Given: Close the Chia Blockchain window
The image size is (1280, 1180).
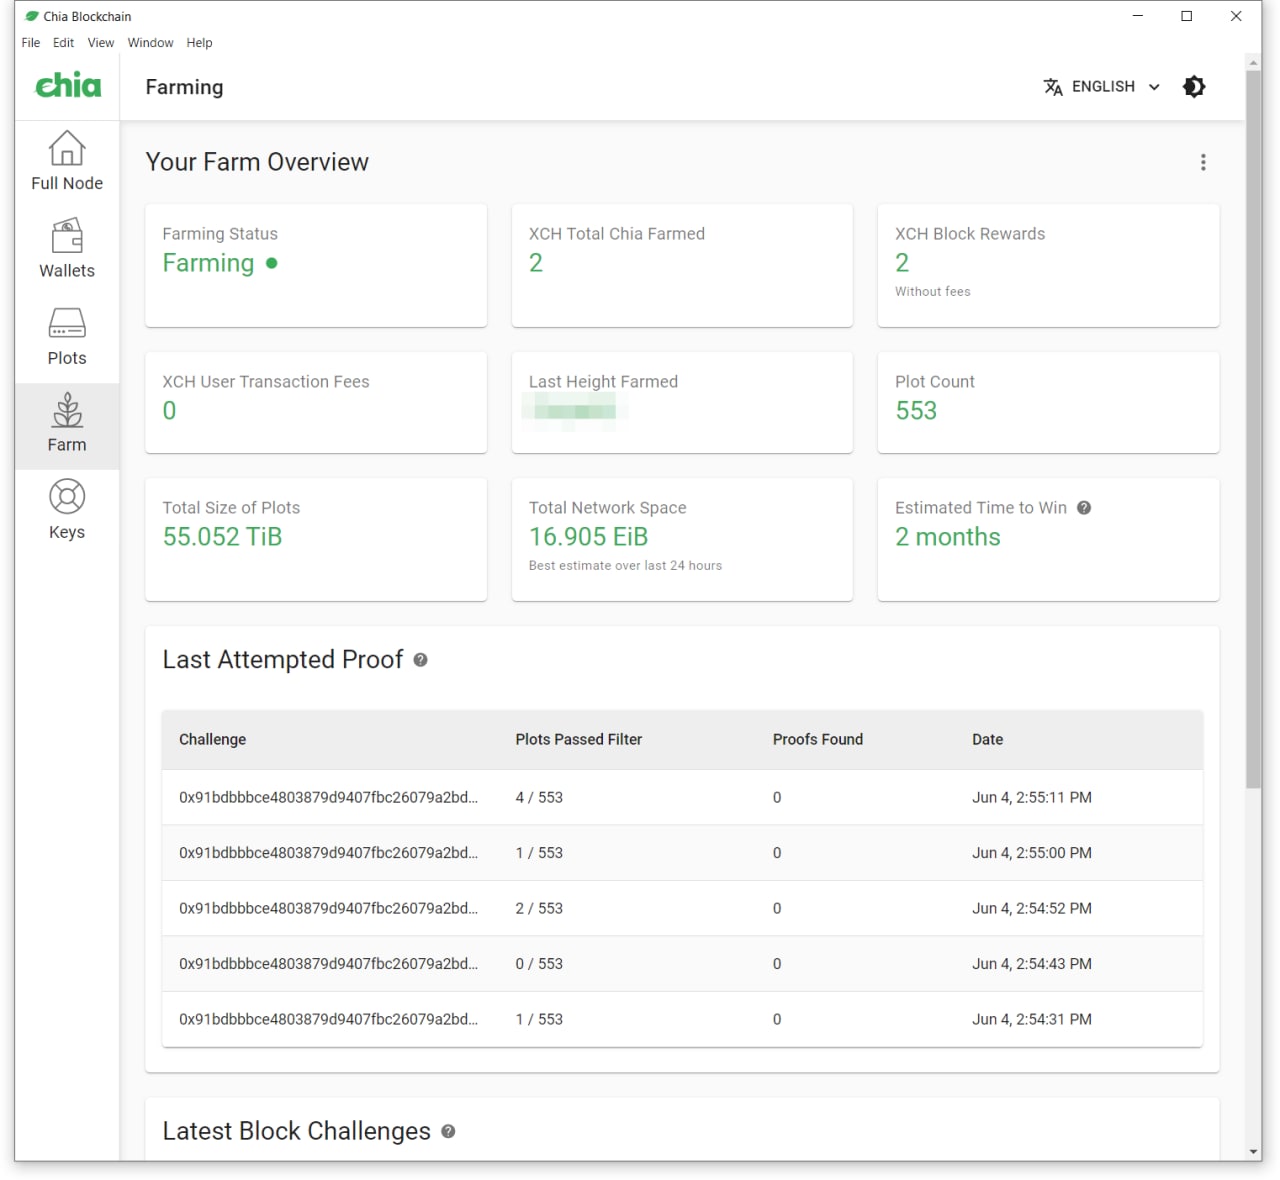Looking at the screenshot, I should pyautogui.click(x=1236, y=16).
